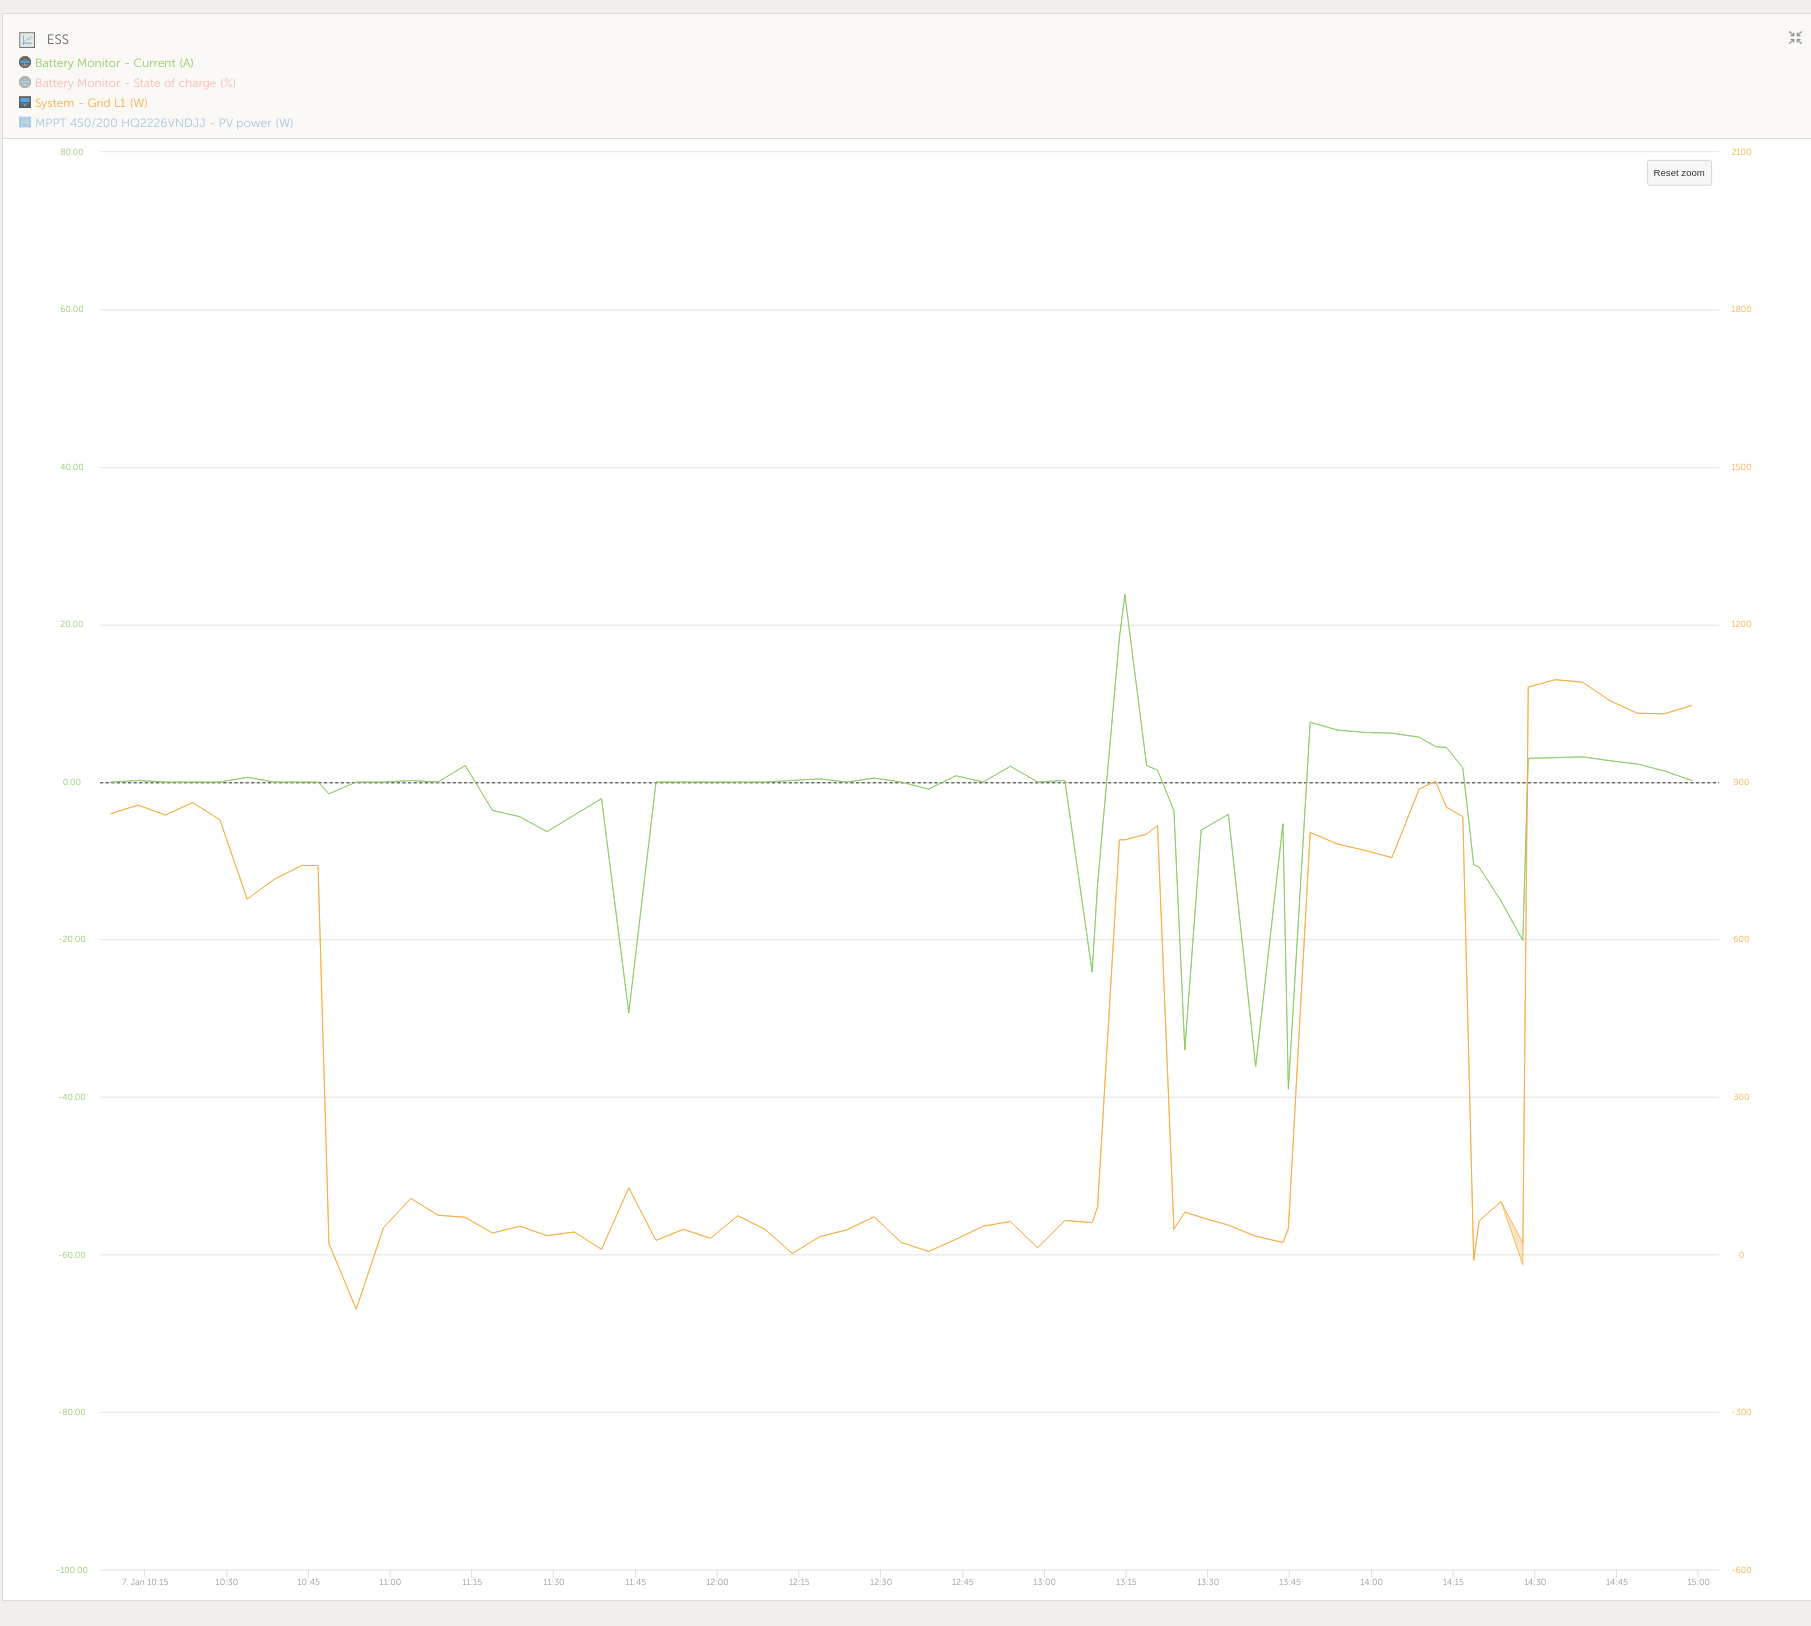Screen dimensions: 1811x1626
Task: Click the 13:15 time axis label
Action: click(1126, 1582)
